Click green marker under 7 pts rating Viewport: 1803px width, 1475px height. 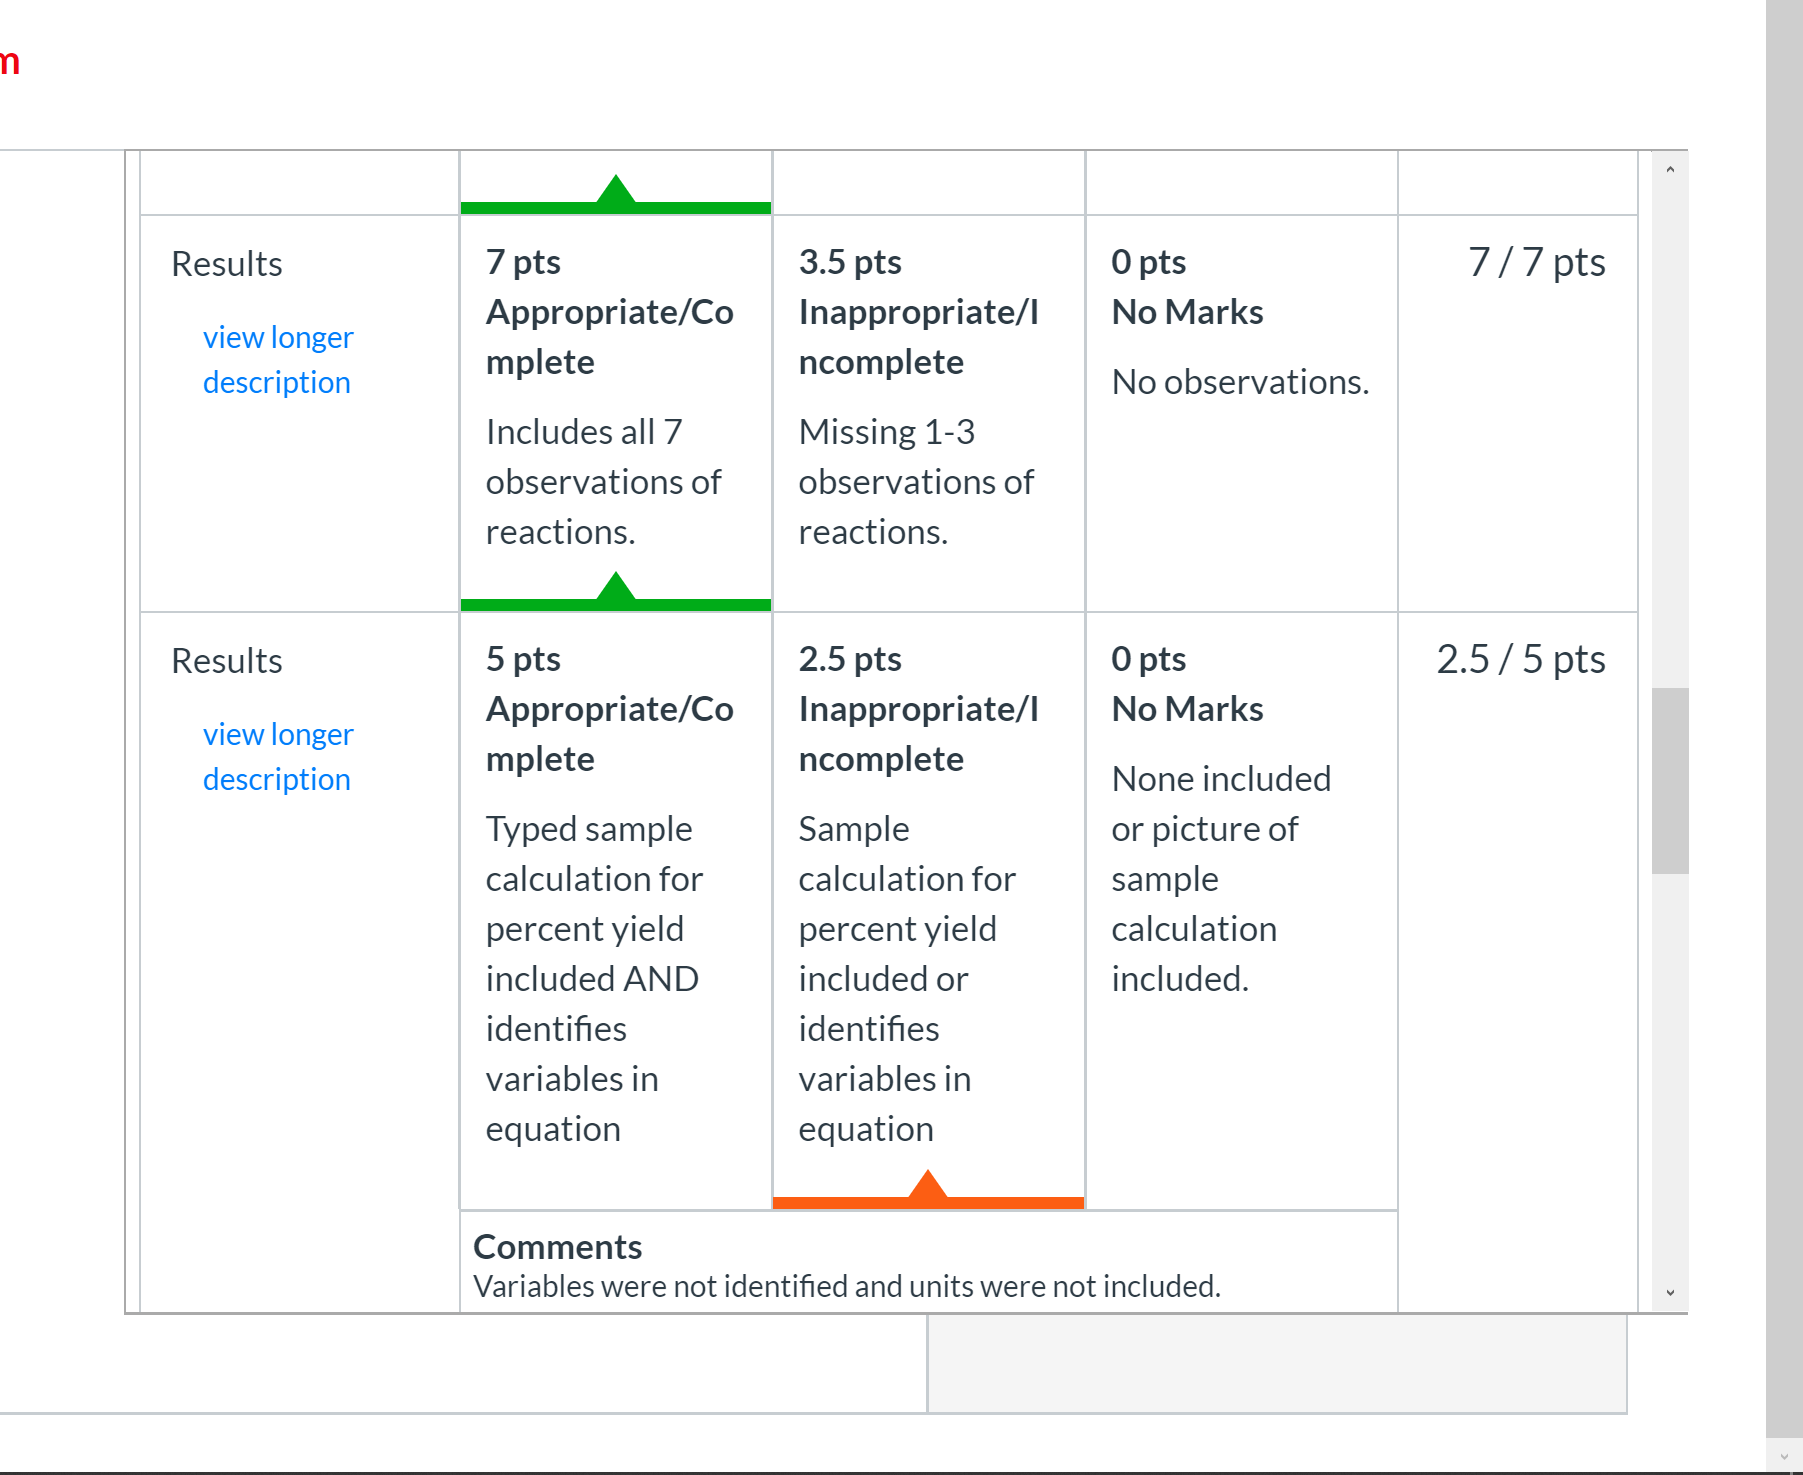coord(616,591)
